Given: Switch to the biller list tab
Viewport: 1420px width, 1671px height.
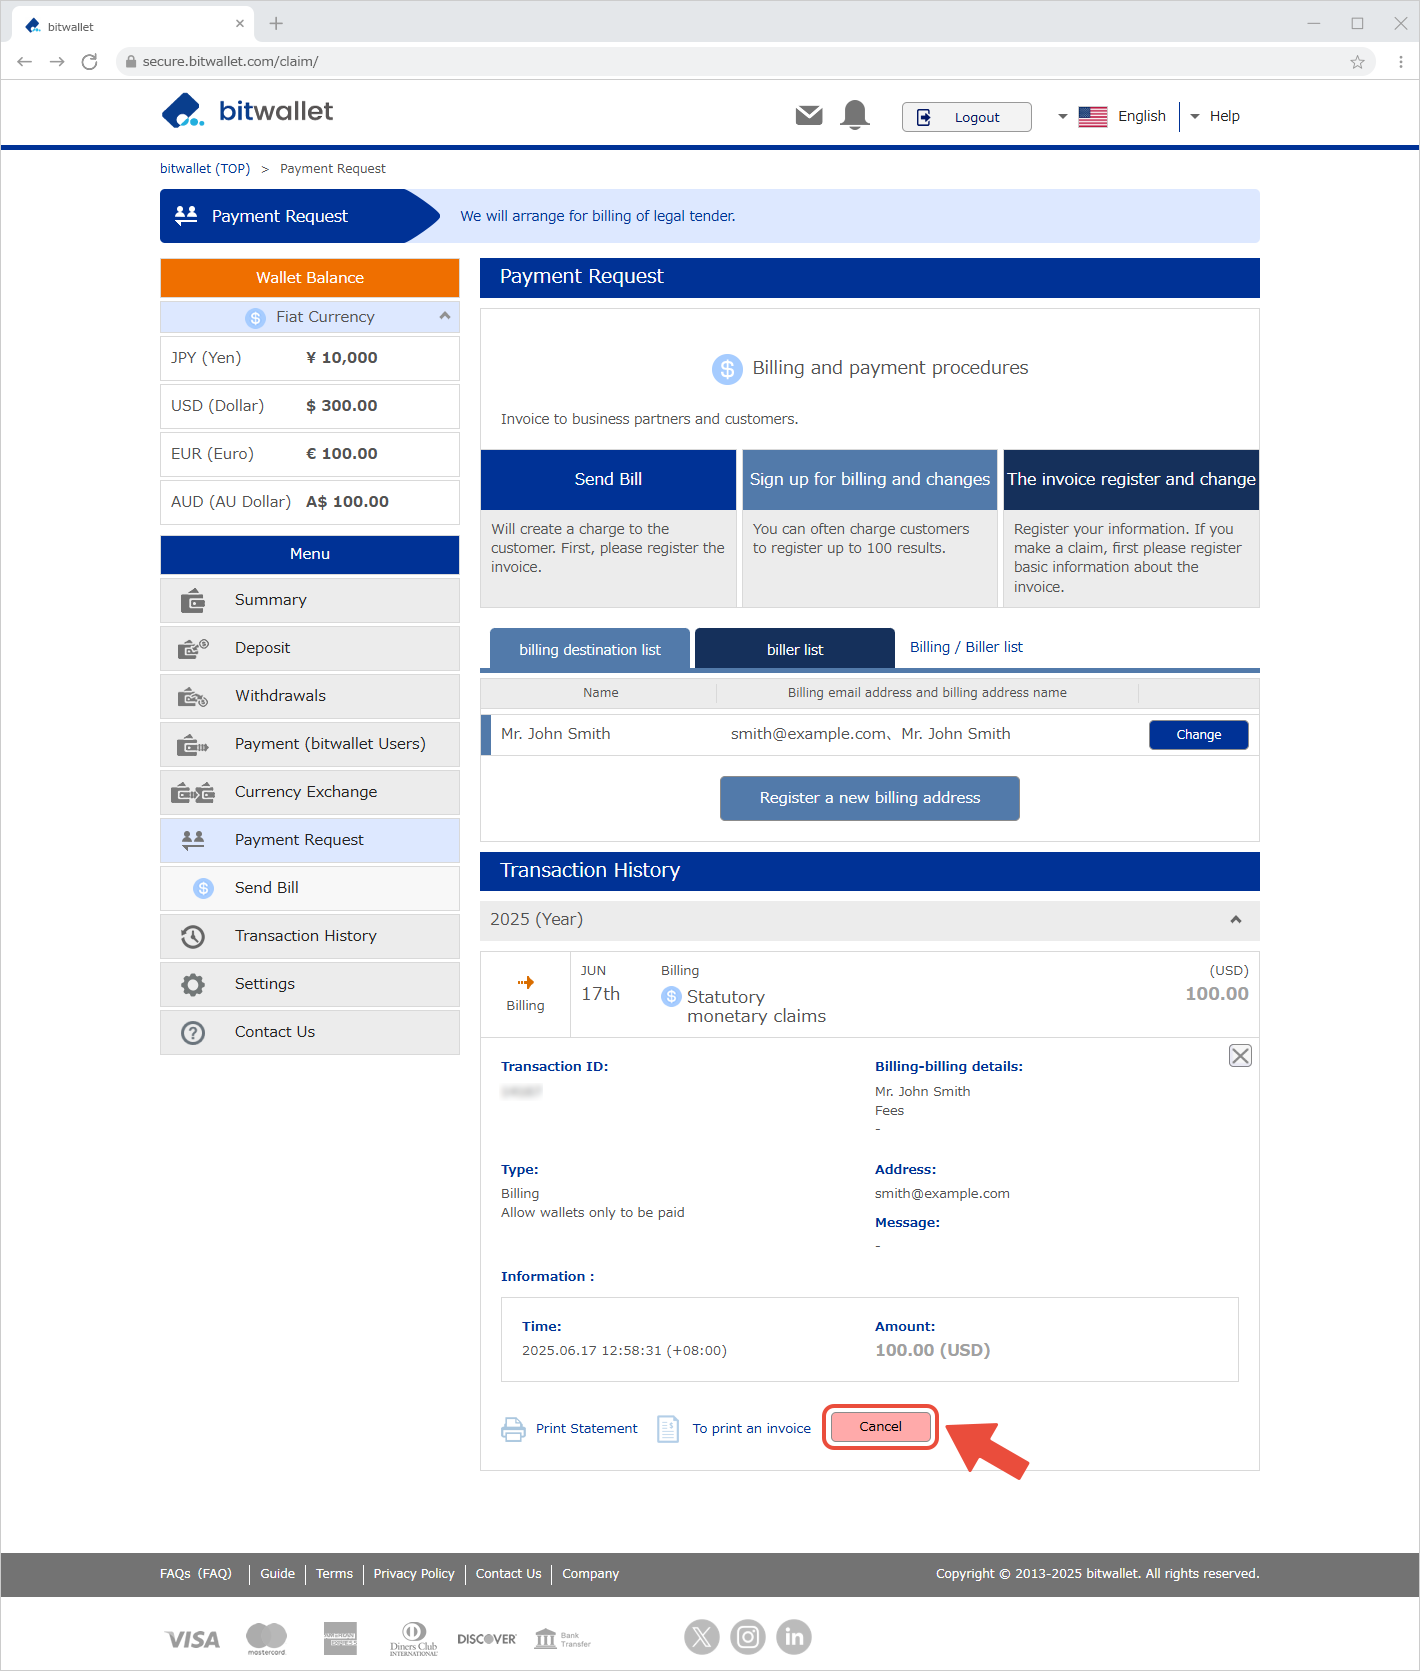Looking at the screenshot, I should 794,649.
